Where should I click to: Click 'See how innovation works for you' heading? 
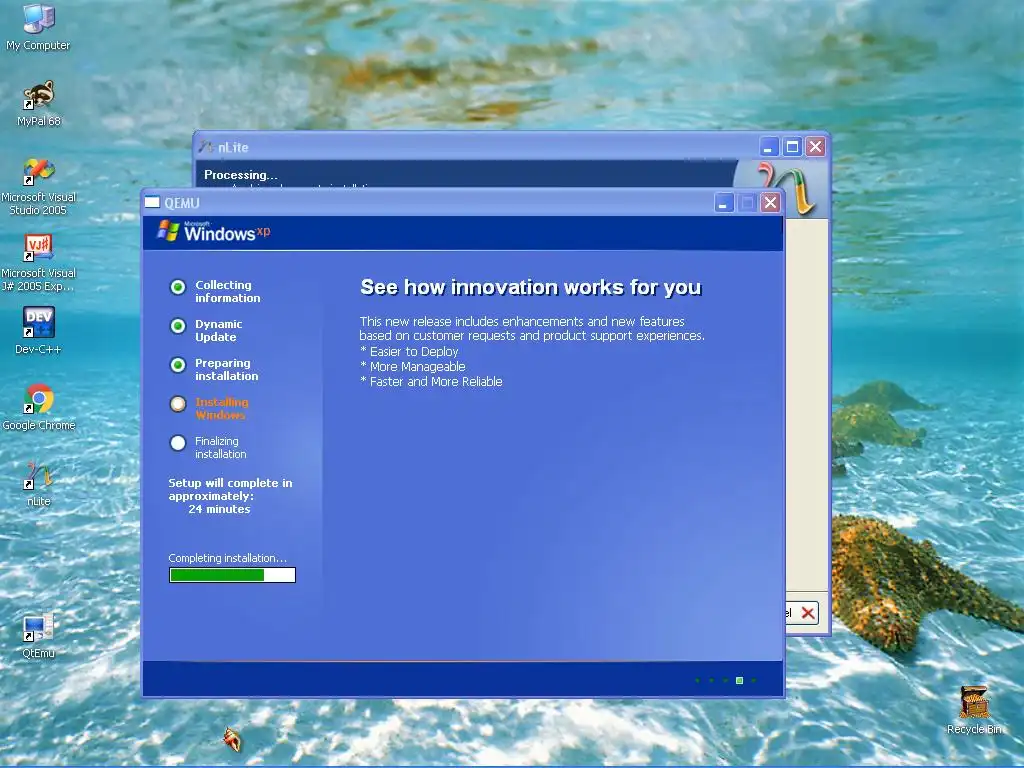pyautogui.click(x=531, y=287)
